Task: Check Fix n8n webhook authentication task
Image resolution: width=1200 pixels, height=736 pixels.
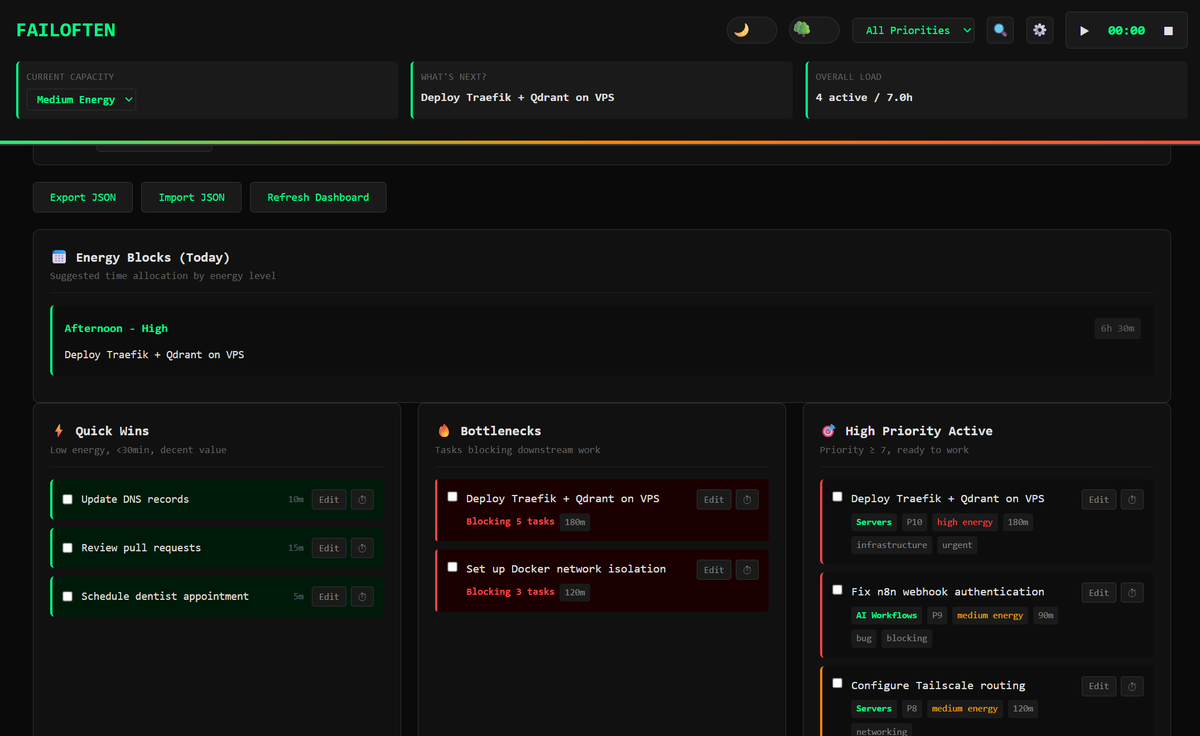Action: point(837,590)
